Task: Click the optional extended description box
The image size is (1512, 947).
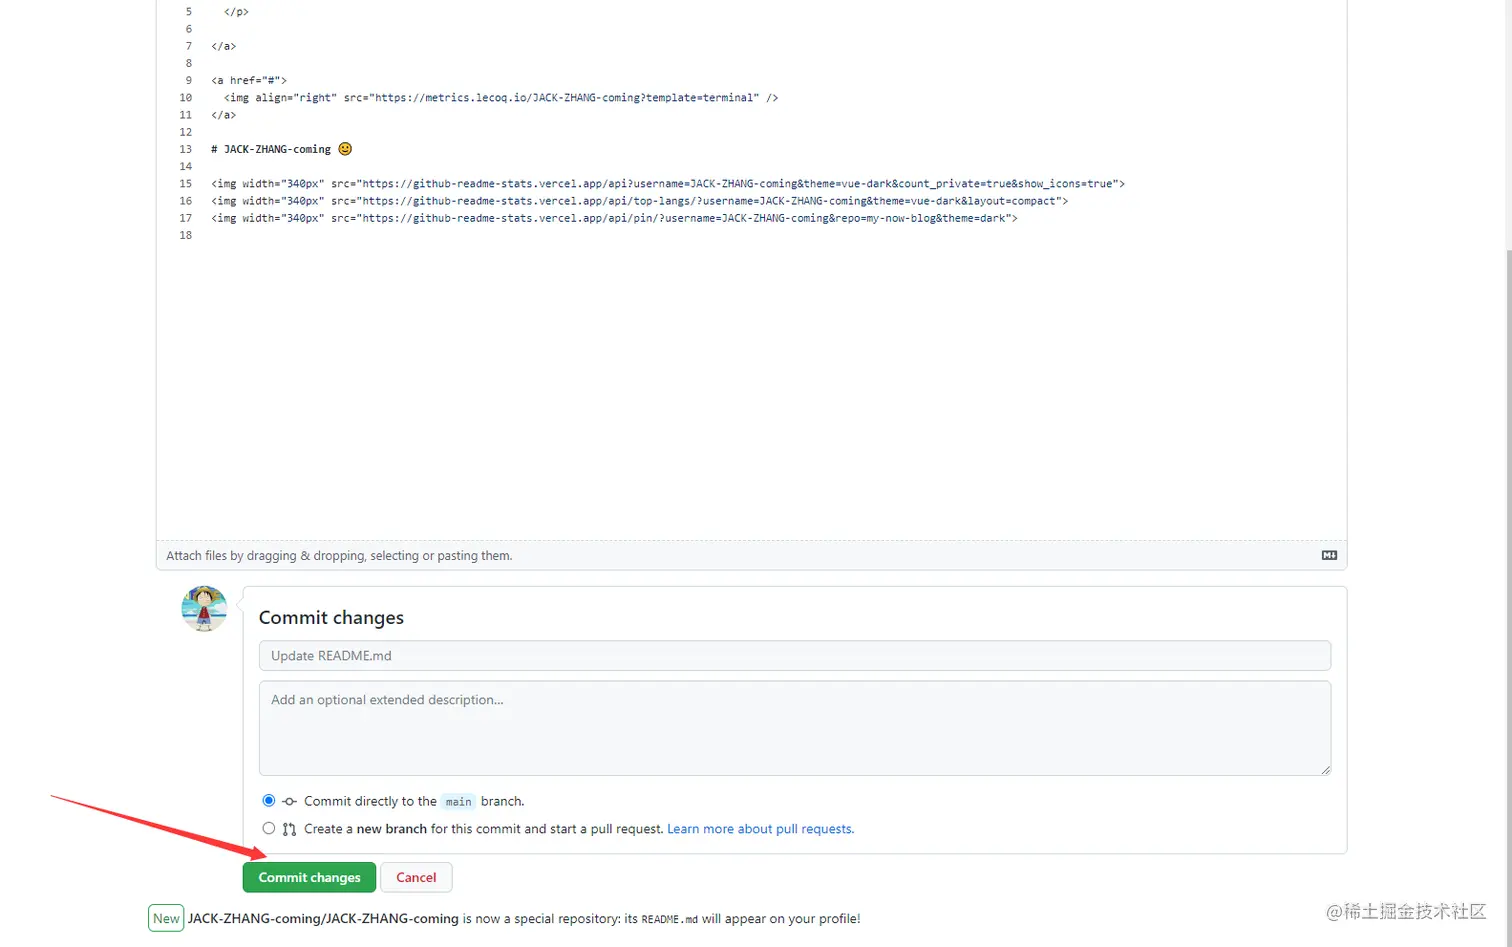Action: (x=794, y=728)
